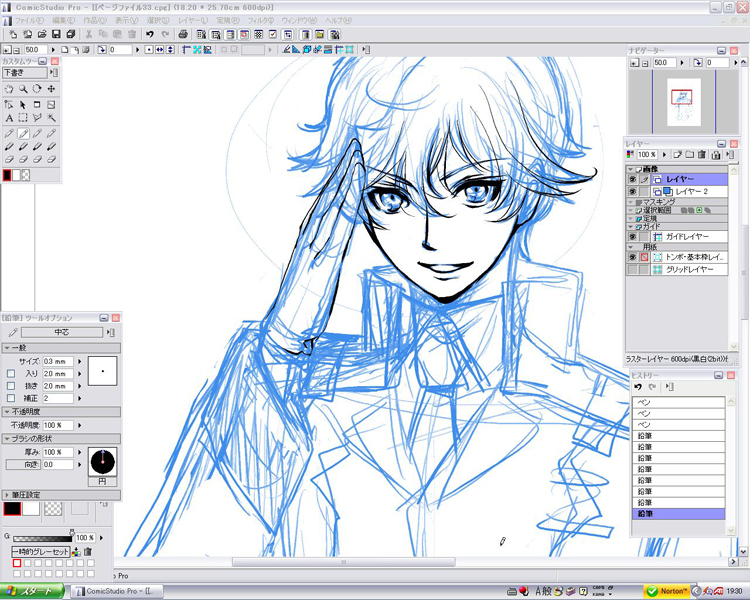This screenshot has width=750, height=600.
Task: Click the 下書き tool set button
Action: [x=25, y=73]
